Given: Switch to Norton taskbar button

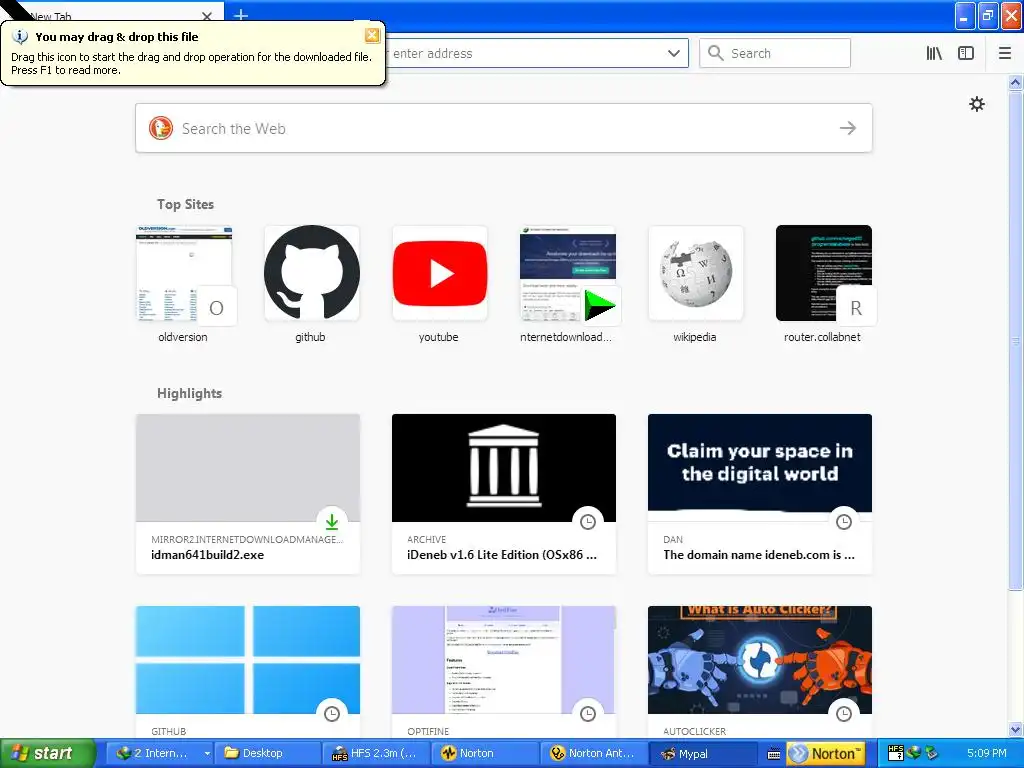Looking at the screenshot, I should (485, 753).
